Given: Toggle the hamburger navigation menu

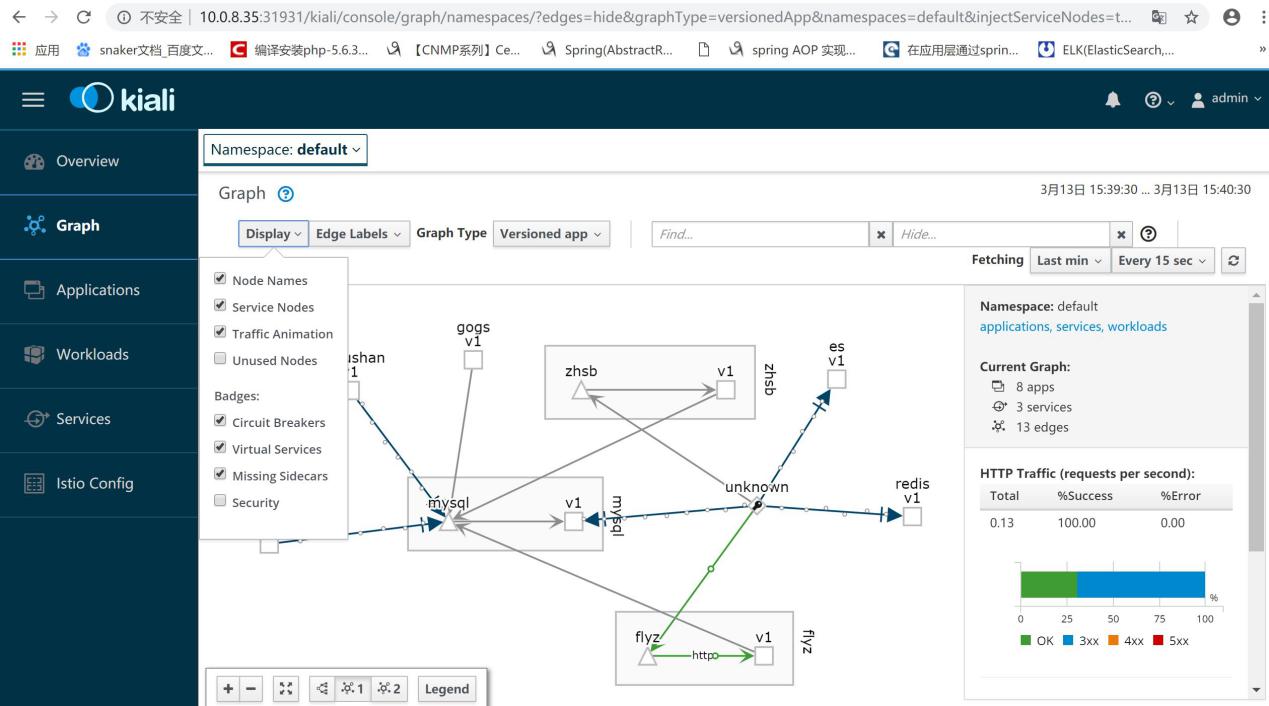Looking at the screenshot, I should coord(33,99).
